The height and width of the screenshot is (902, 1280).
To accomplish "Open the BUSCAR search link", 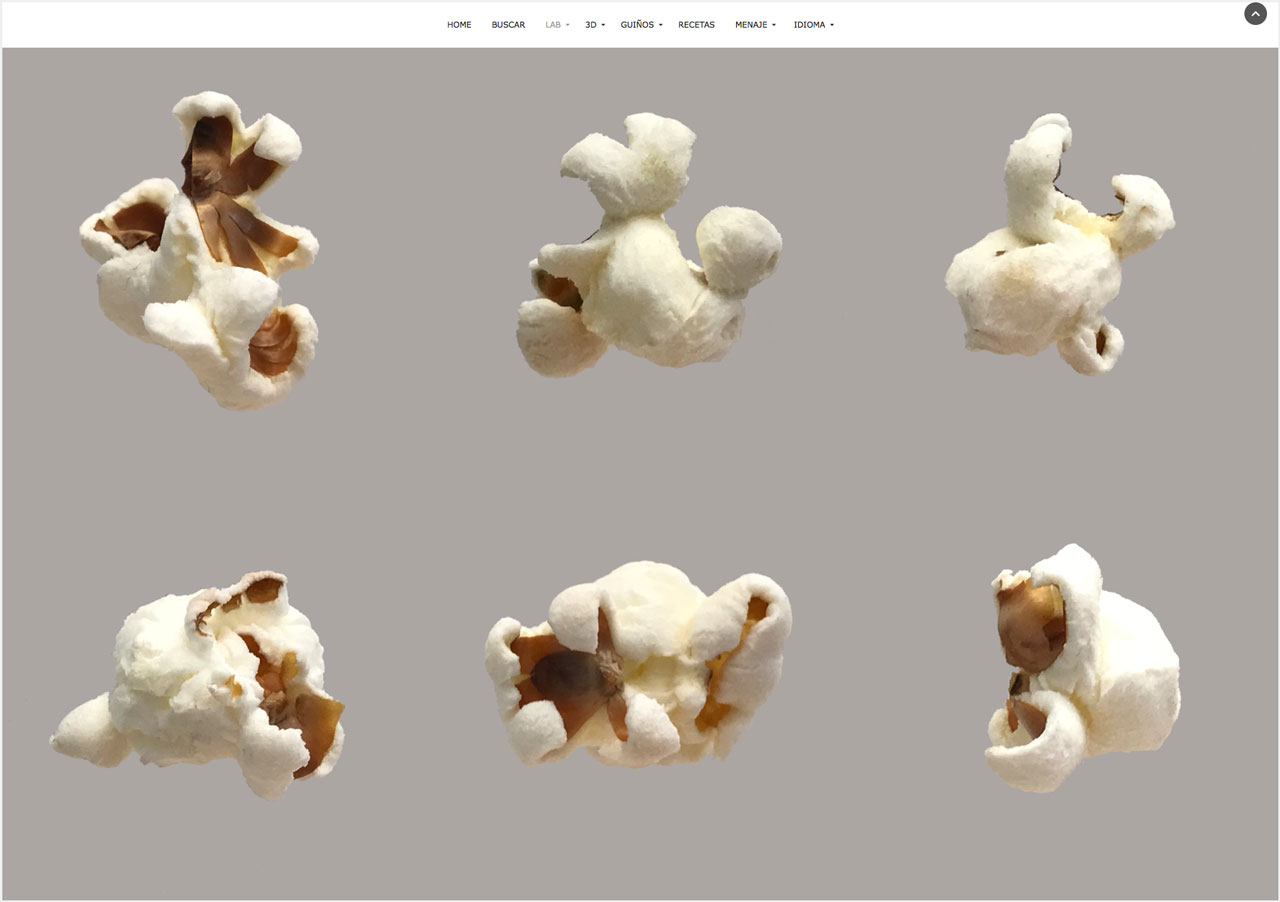I will (x=508, y=25).
